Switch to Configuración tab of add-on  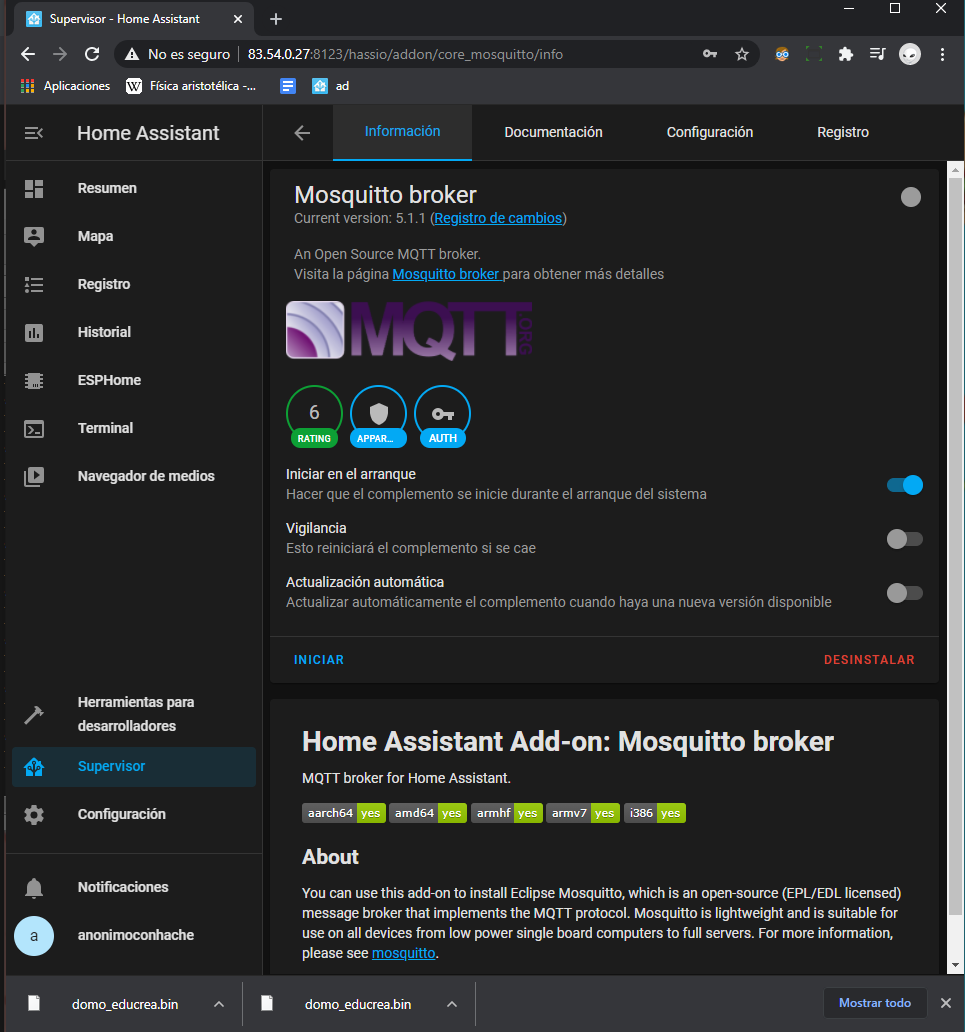click(x=710, y=132)
